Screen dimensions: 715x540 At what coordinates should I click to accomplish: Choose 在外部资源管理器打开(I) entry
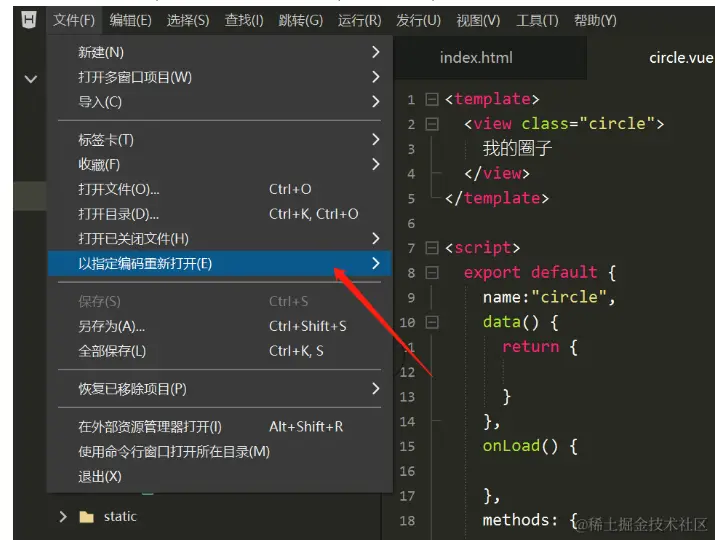pos(220,426)
